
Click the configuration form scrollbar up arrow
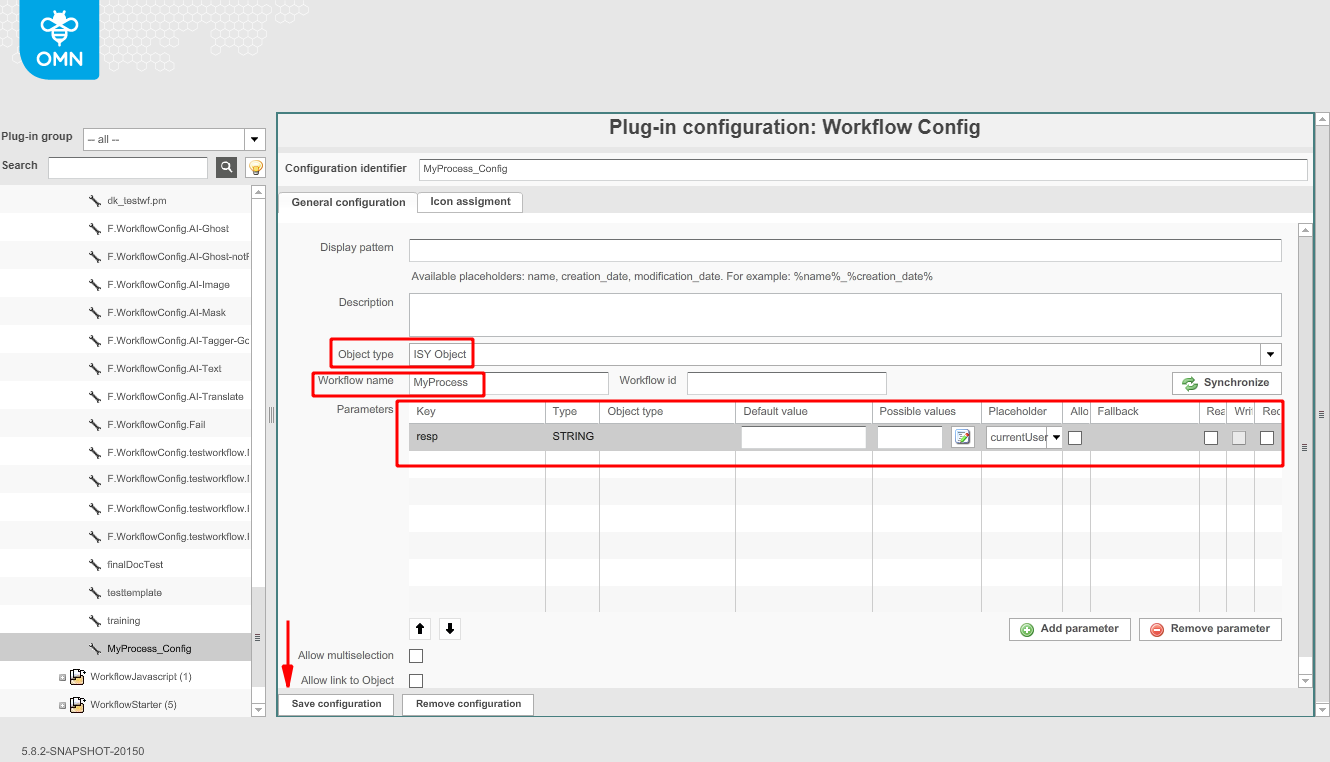pos(1305,230)
